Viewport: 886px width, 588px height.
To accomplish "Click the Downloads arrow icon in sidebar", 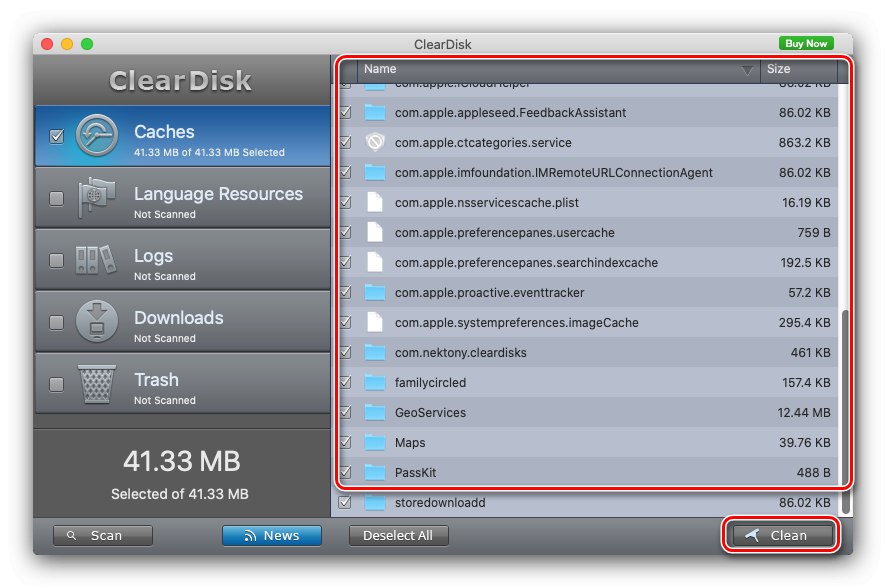I will click(96, 321).
